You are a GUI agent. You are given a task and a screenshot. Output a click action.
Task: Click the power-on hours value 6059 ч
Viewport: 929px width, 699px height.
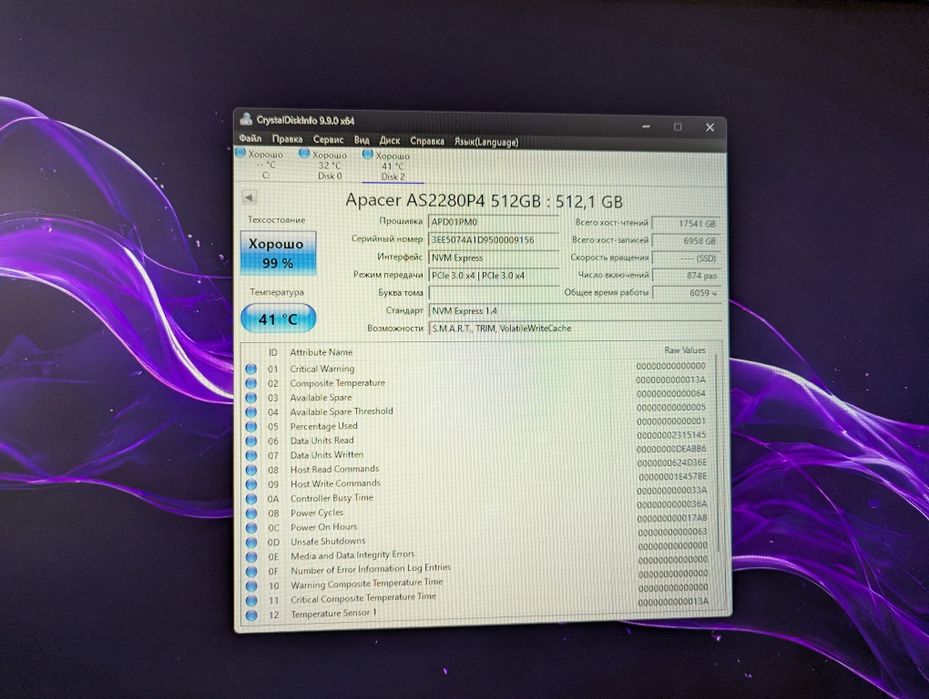pos(686,293)
